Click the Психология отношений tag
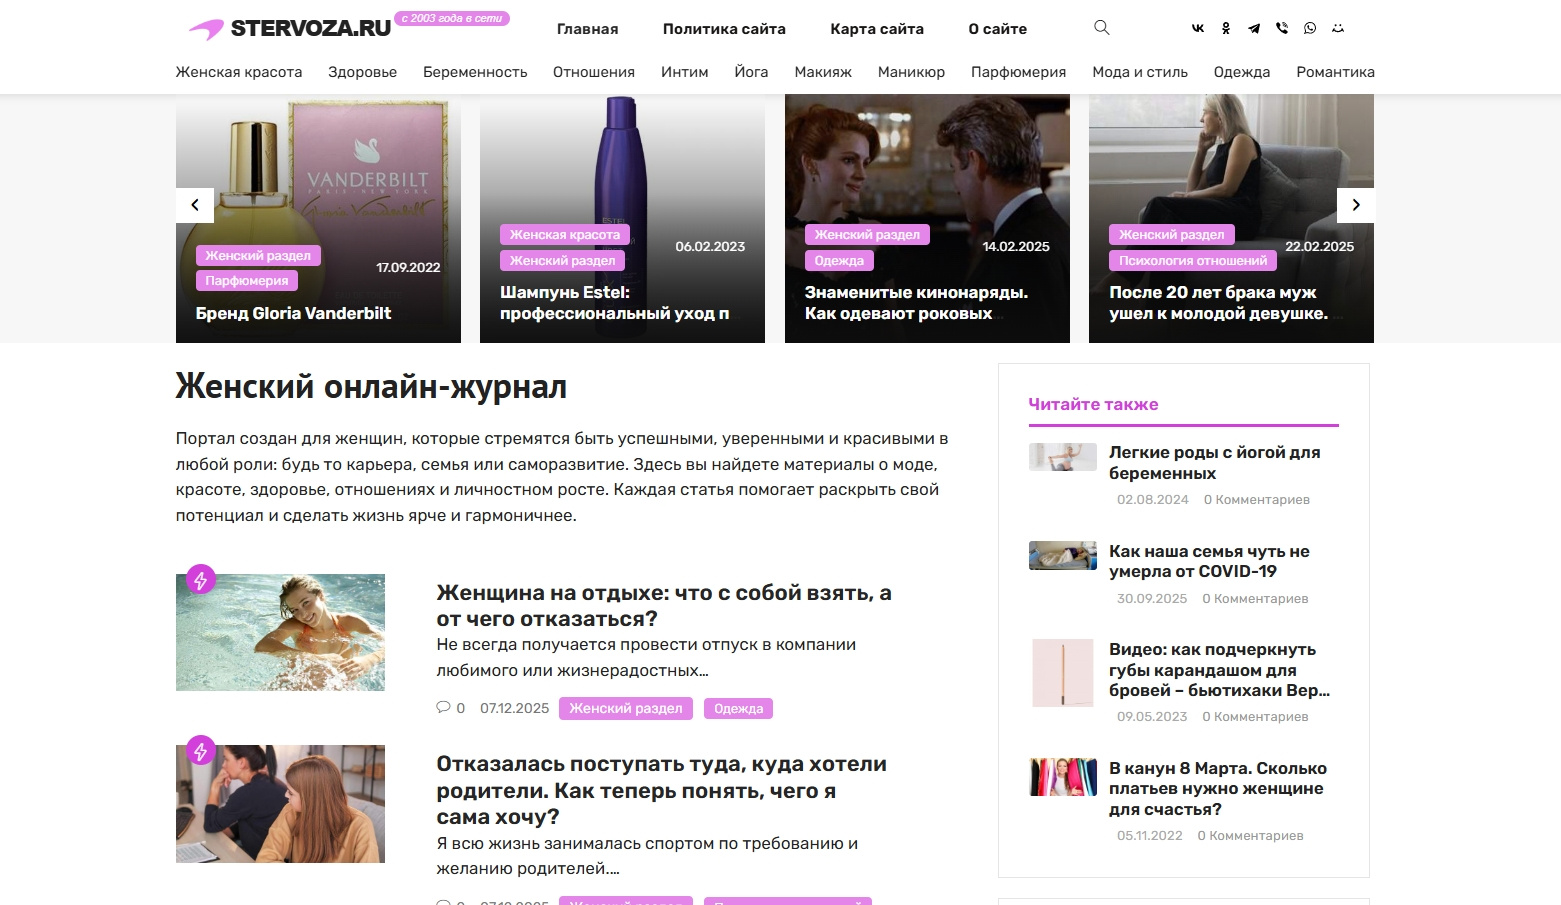 click(1193, 261)
